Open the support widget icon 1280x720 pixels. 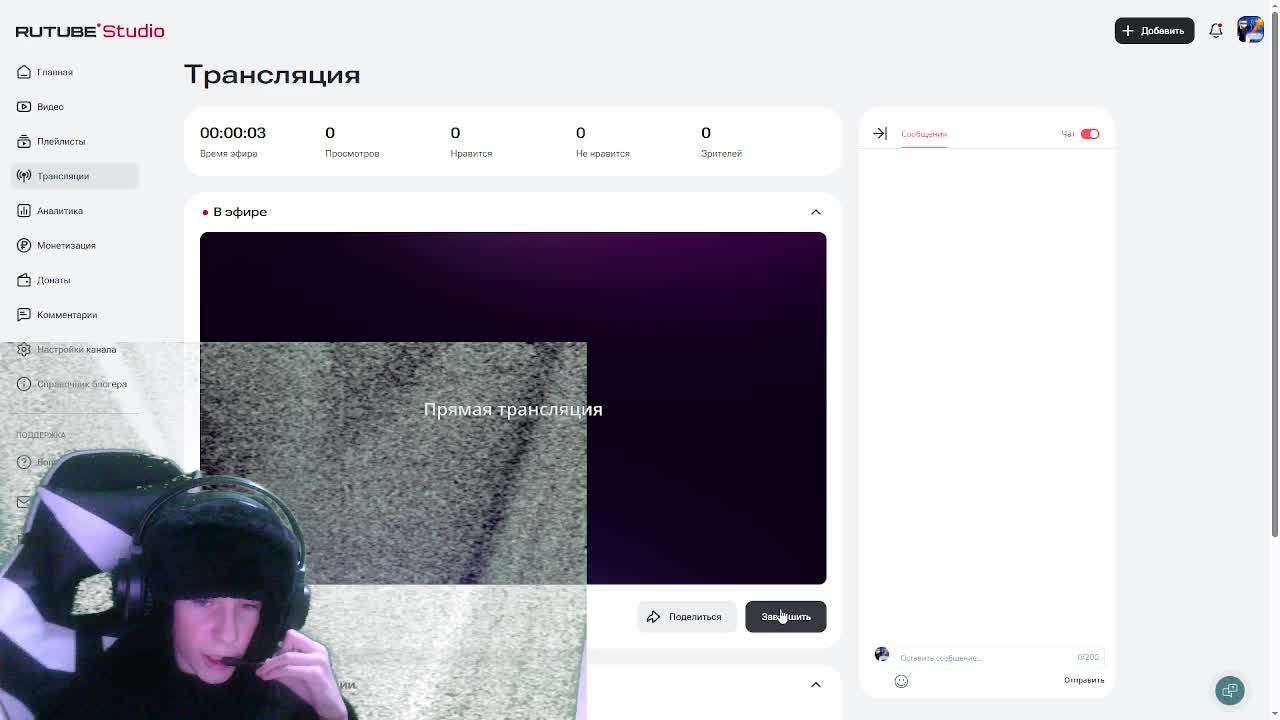(x=1230, y=691)
